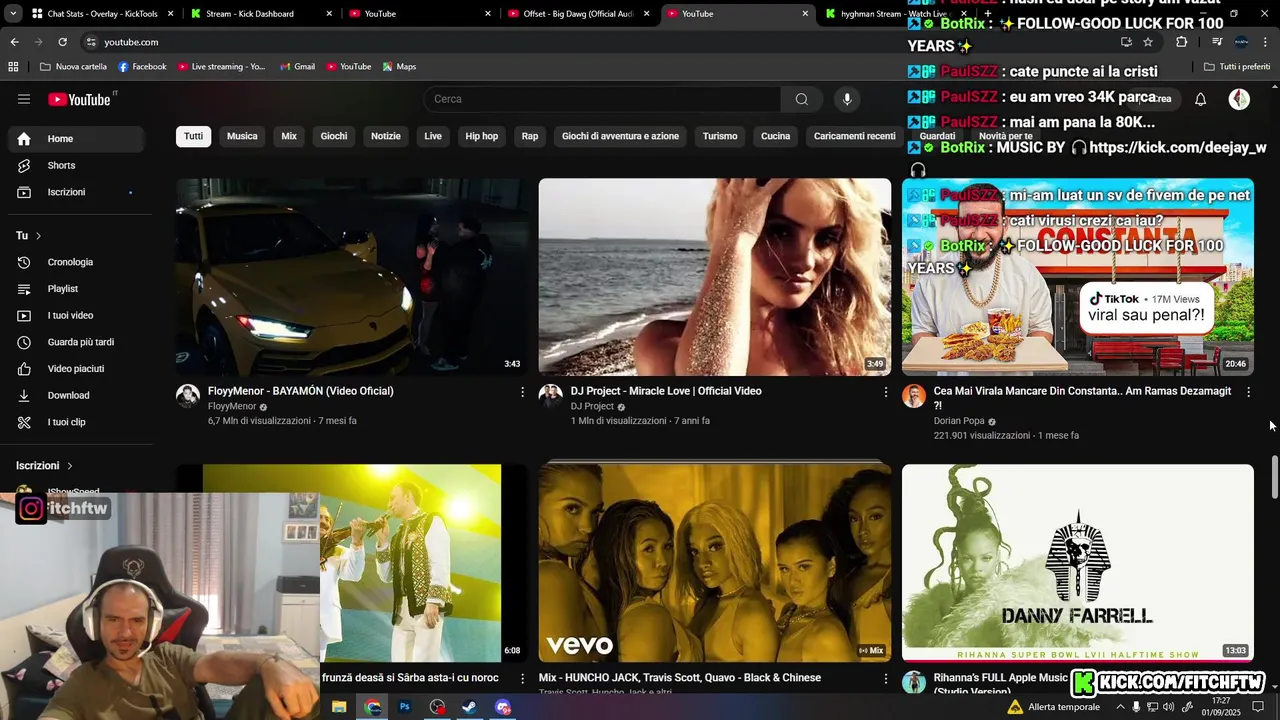
Task: Open Chrome apps grid in bookmarks bar
Action: point(13,67)
